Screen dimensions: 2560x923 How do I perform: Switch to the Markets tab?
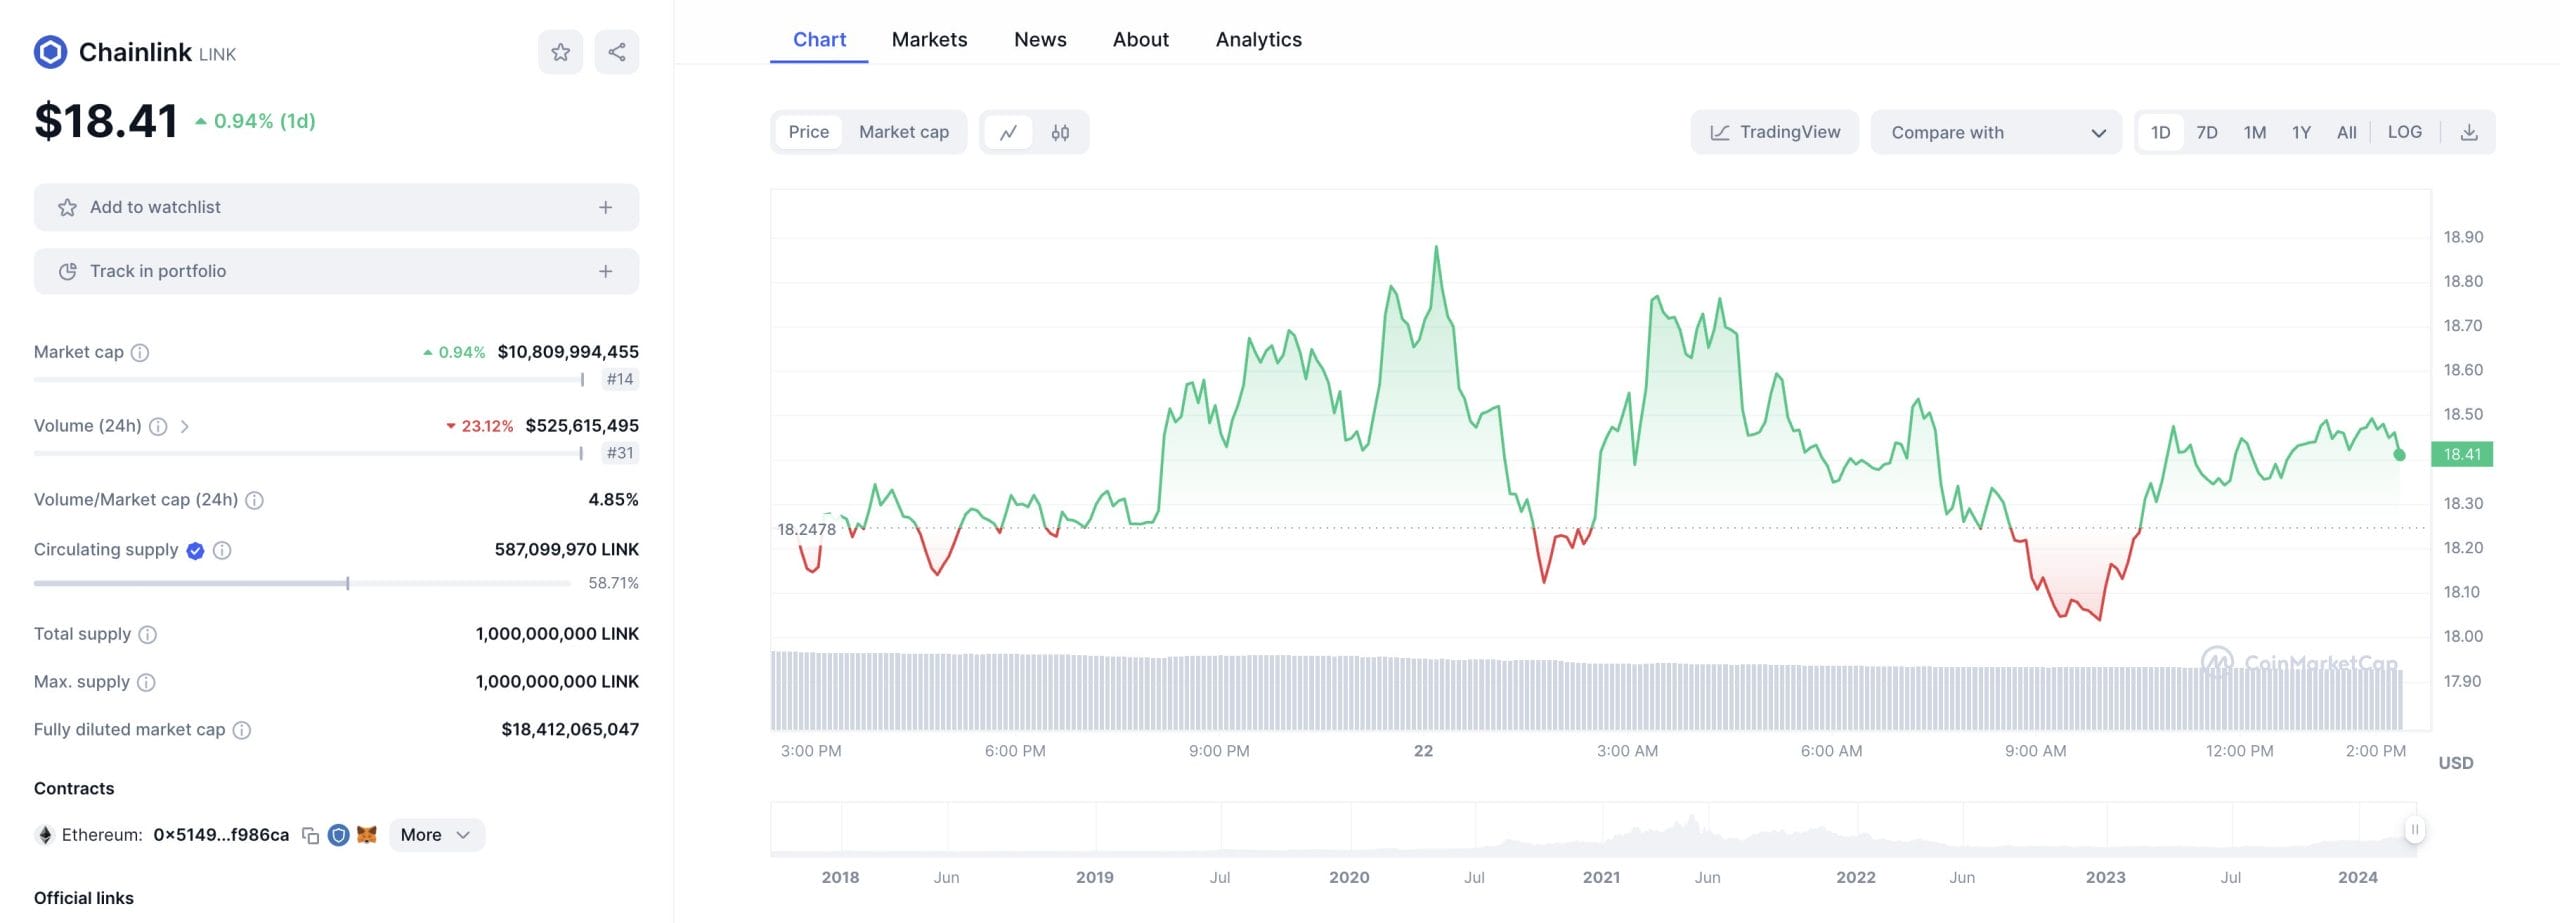click(x=929, y=39)
